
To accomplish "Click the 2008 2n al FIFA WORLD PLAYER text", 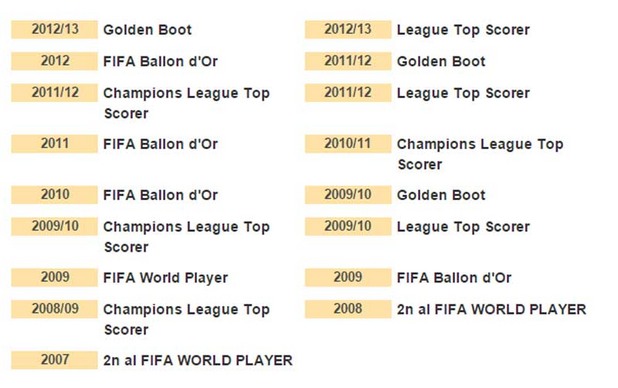I will tap(491, 310).
